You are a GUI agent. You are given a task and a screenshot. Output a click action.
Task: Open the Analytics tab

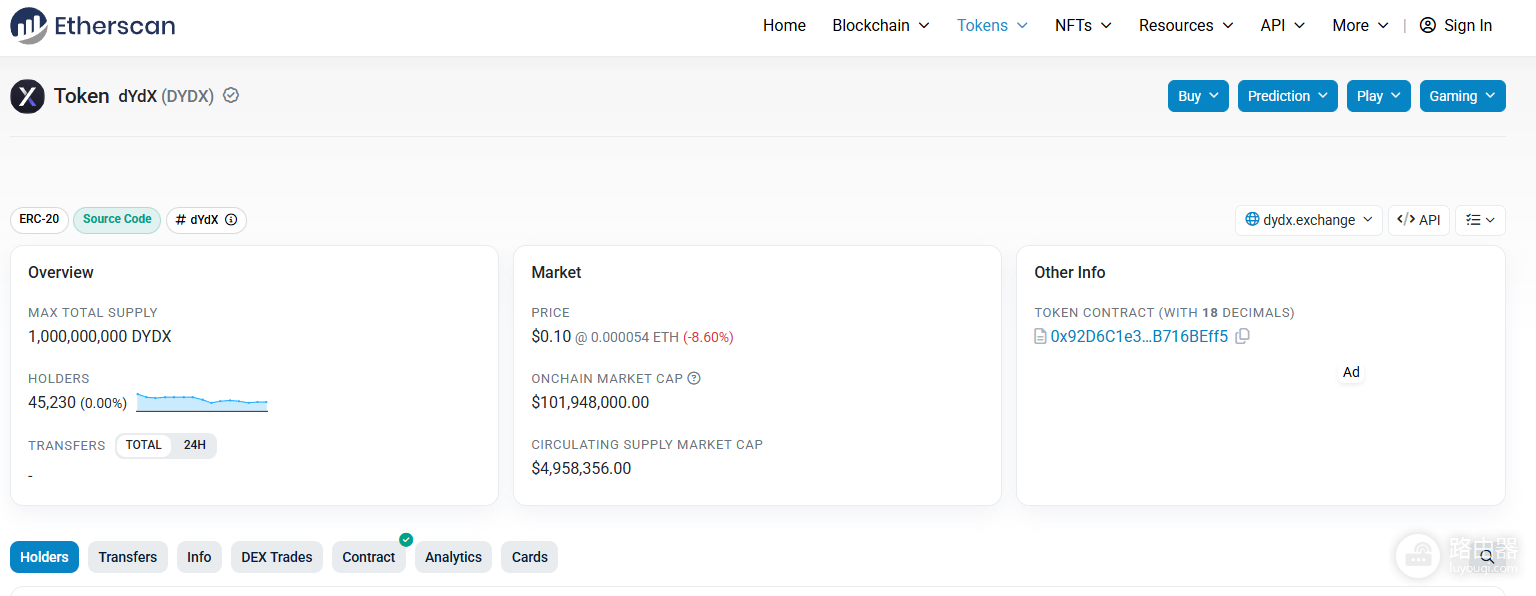453,557
